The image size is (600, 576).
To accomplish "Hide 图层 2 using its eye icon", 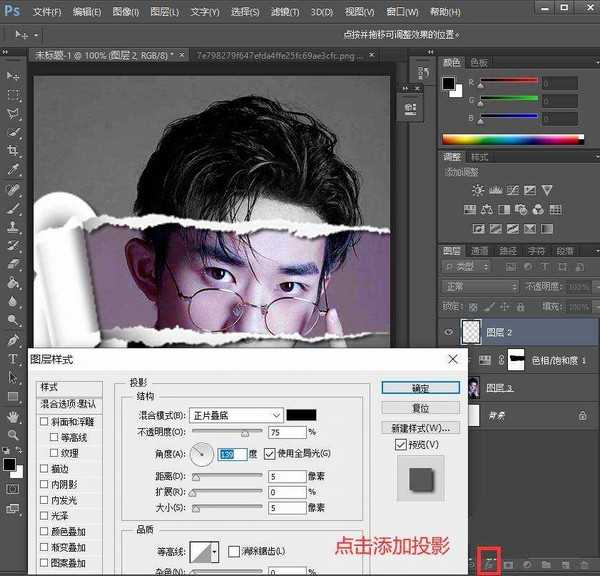I will pos(448,333).
